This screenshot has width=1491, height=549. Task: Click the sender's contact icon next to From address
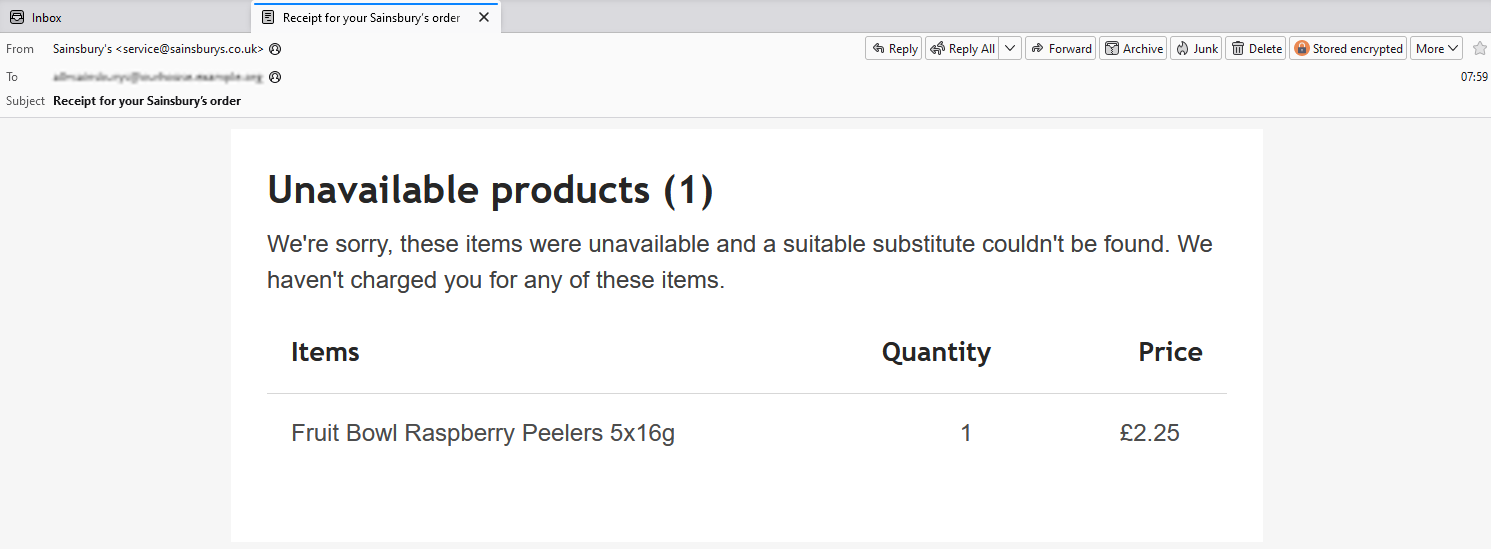click(x=275, y=48)
